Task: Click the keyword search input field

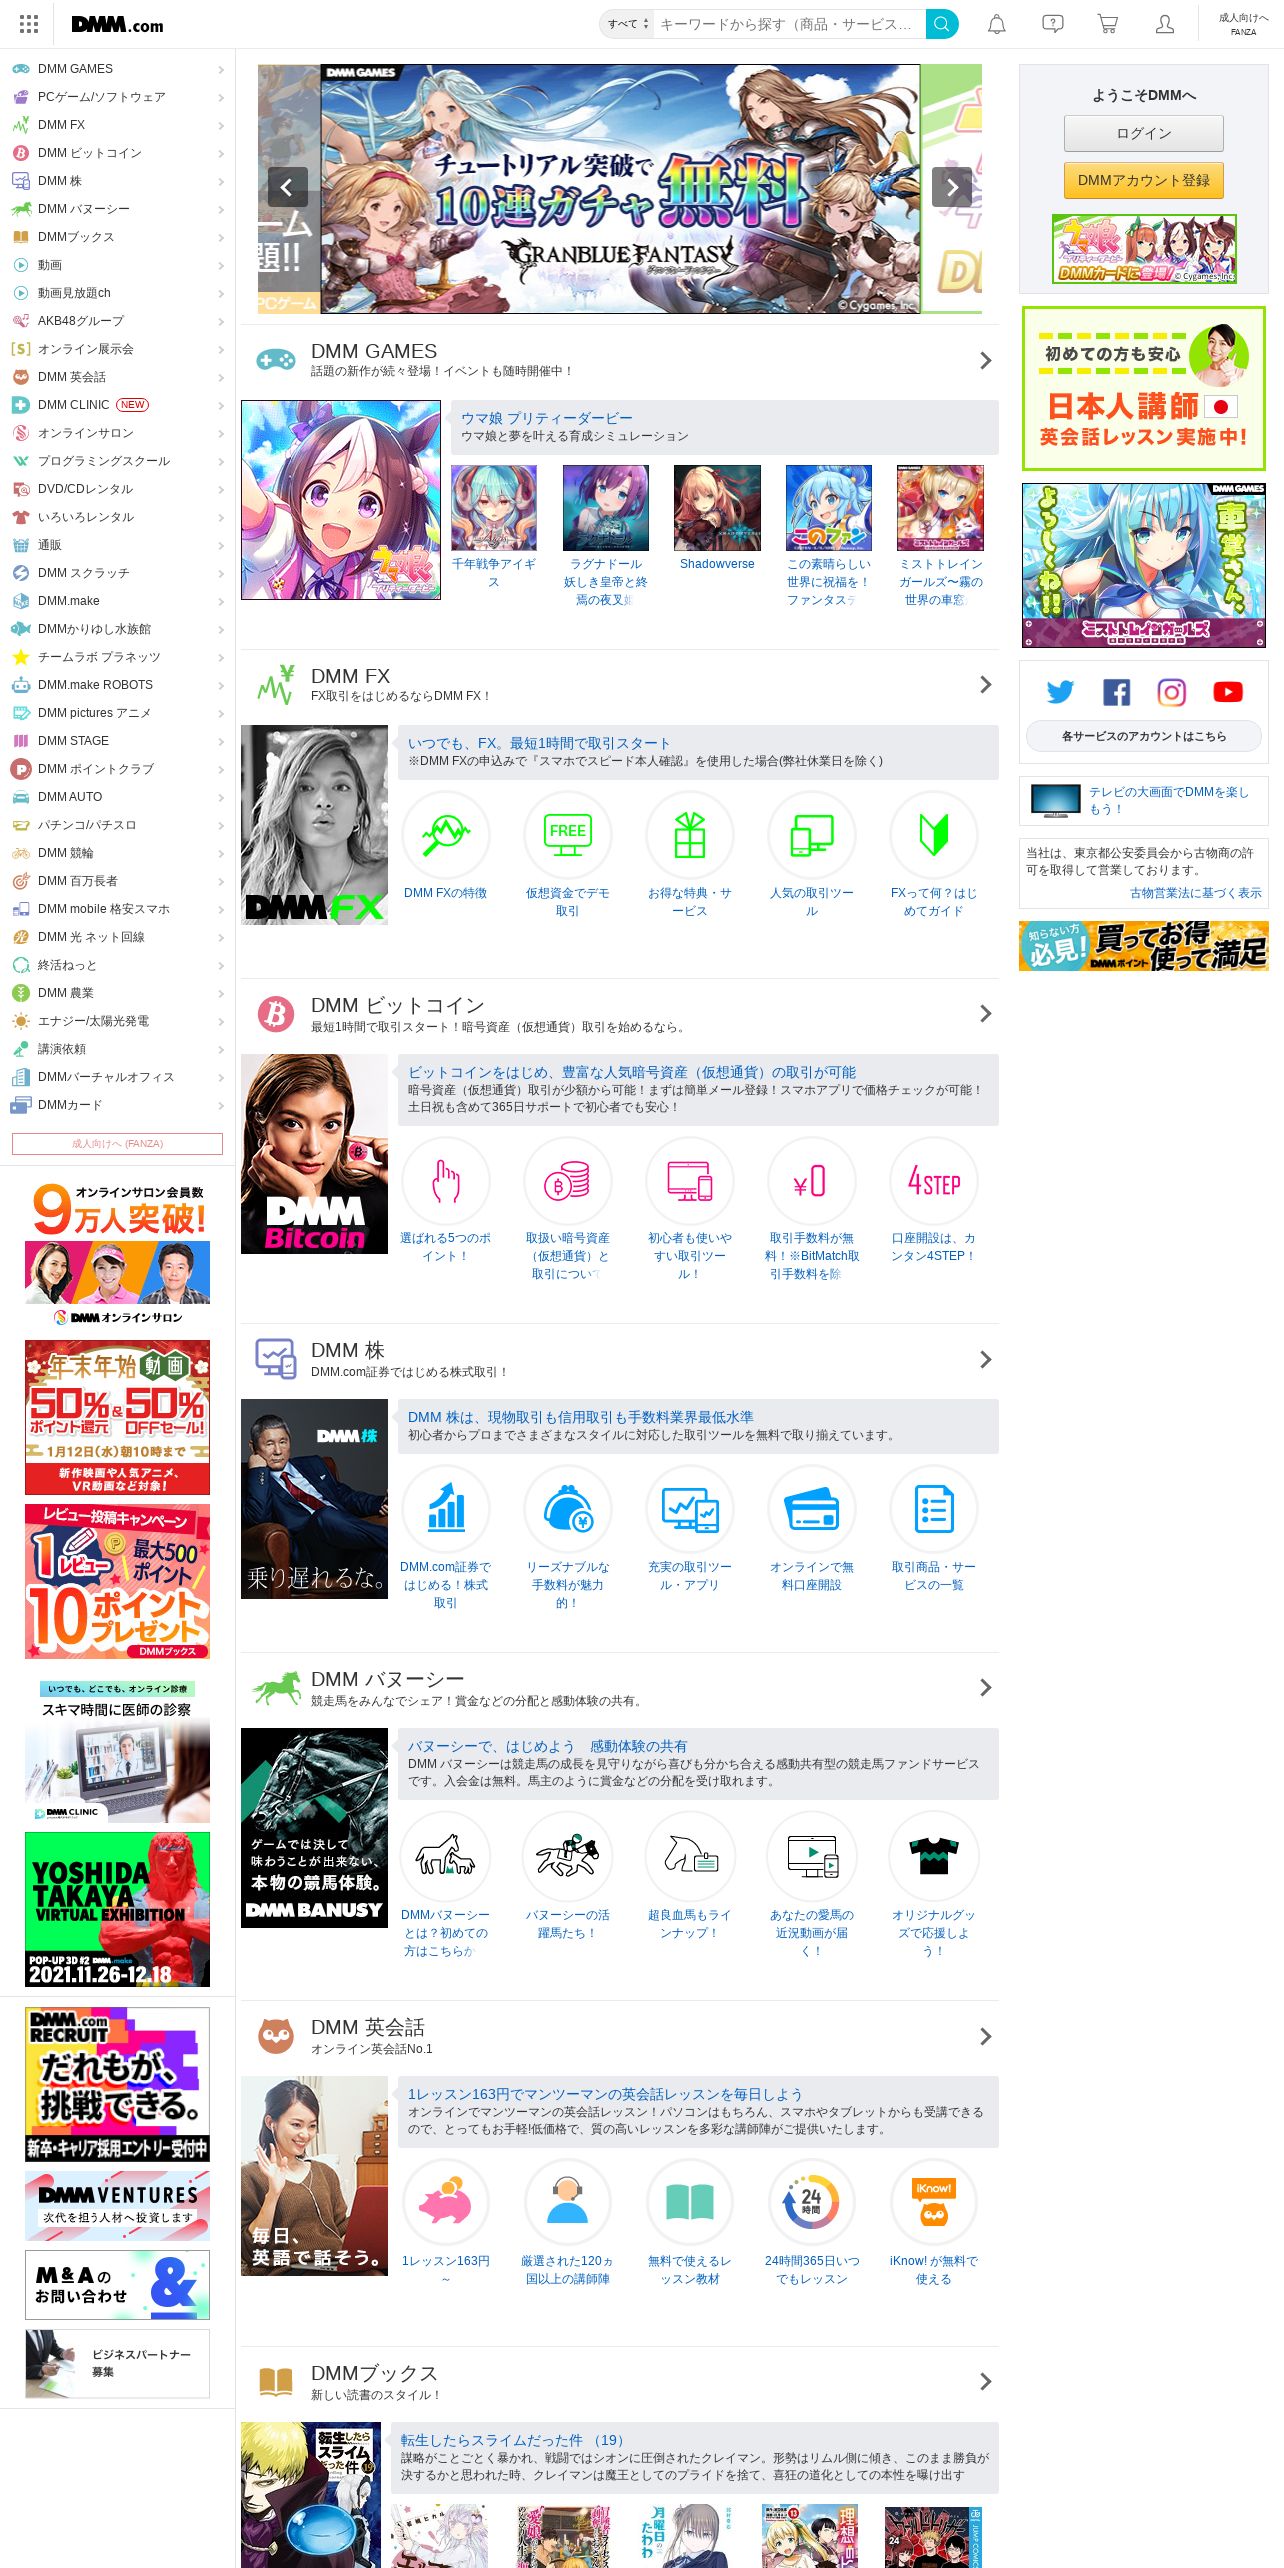Action: click(x=789, y=24)
